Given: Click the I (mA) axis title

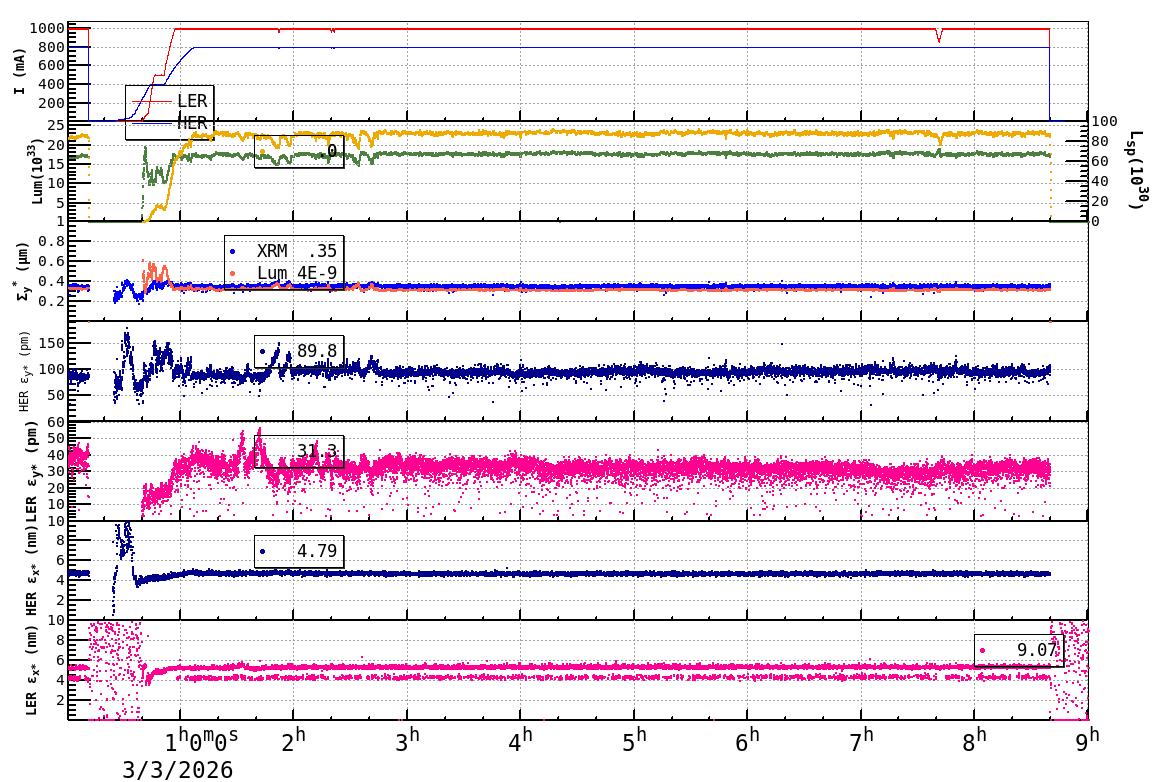Looking at the screenshot, I should coord(20,72).
